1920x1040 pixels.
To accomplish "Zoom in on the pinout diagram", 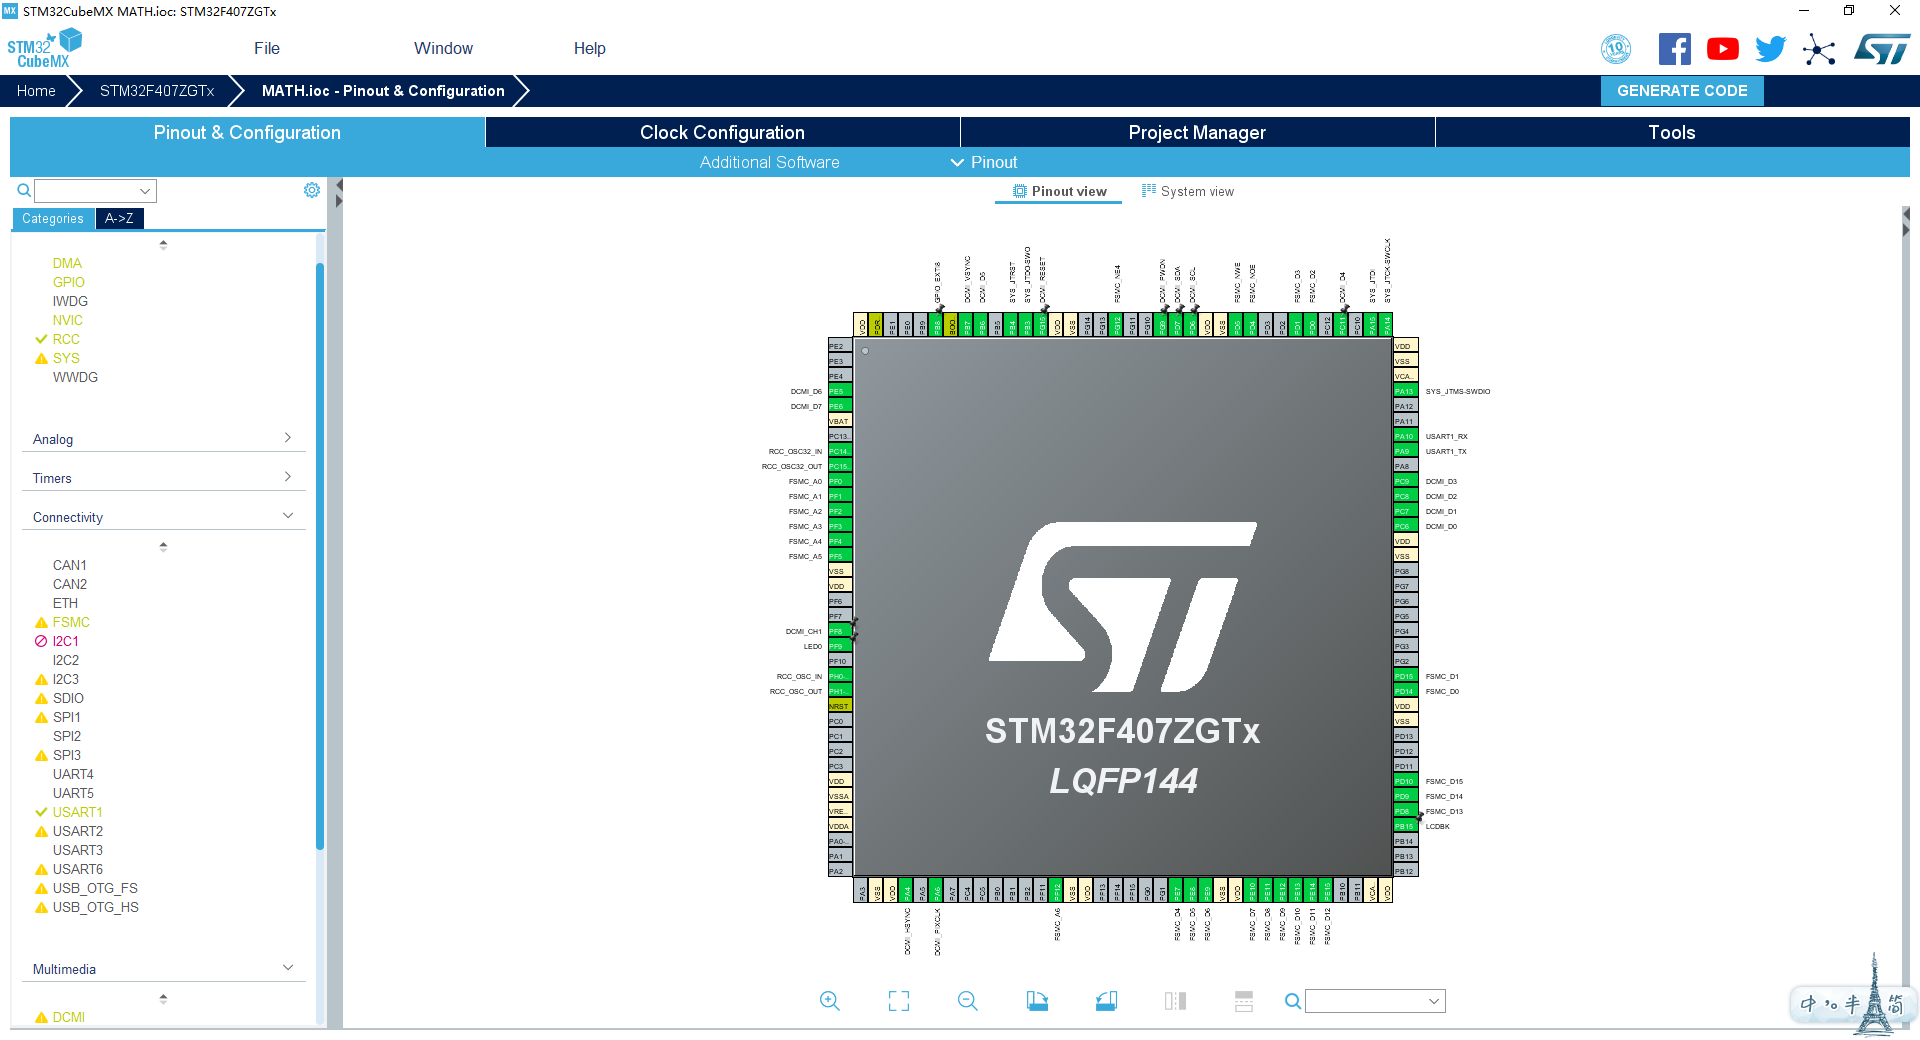I will (829, 1001).
